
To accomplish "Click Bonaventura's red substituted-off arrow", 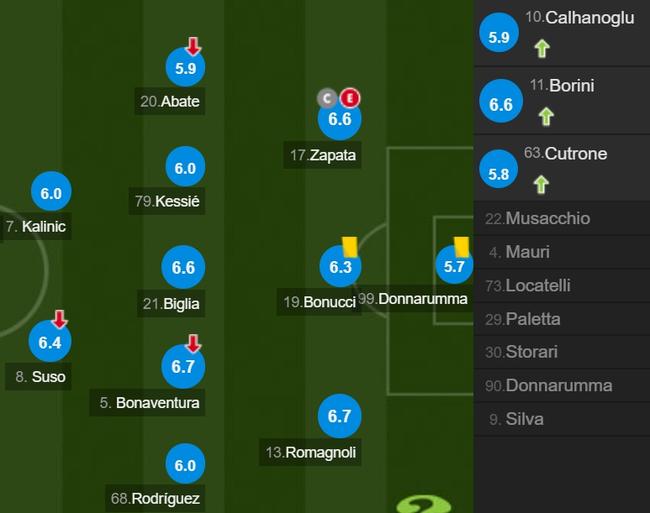I will pyautogui.click(x=193, y=344).
